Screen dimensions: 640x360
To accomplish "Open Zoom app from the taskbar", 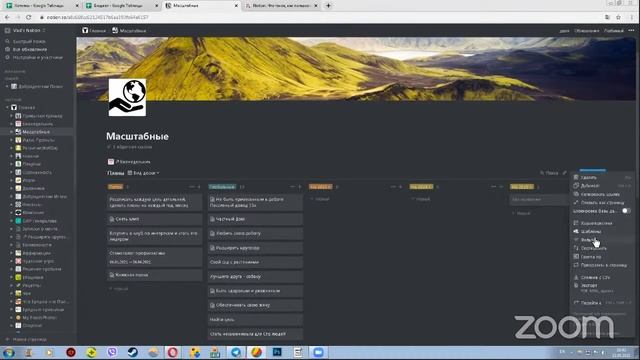I will 318,352.
